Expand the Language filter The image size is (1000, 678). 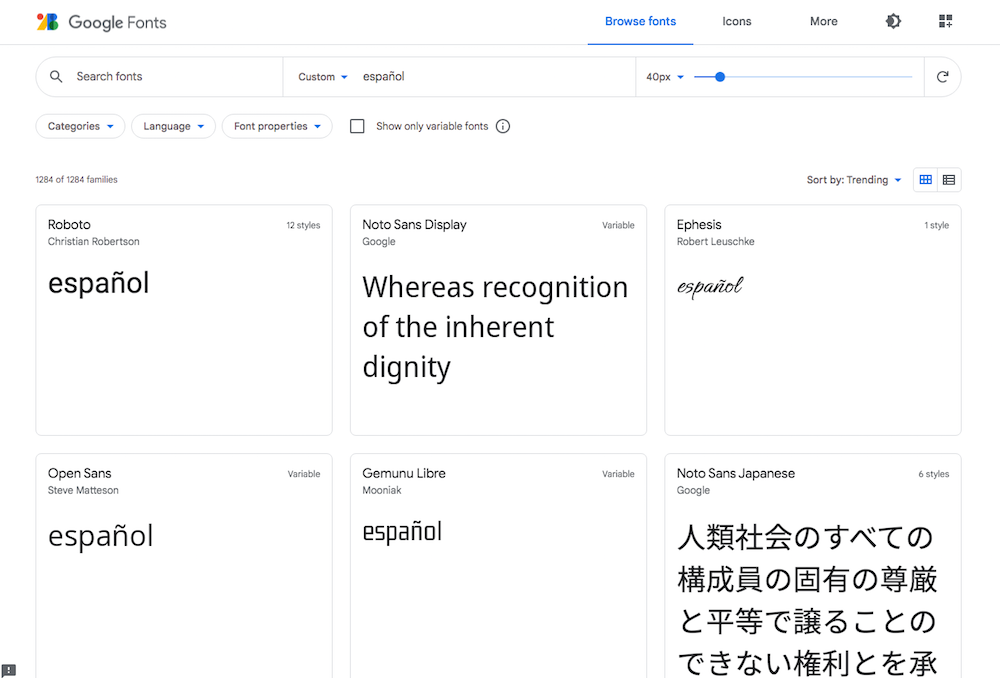173,126
